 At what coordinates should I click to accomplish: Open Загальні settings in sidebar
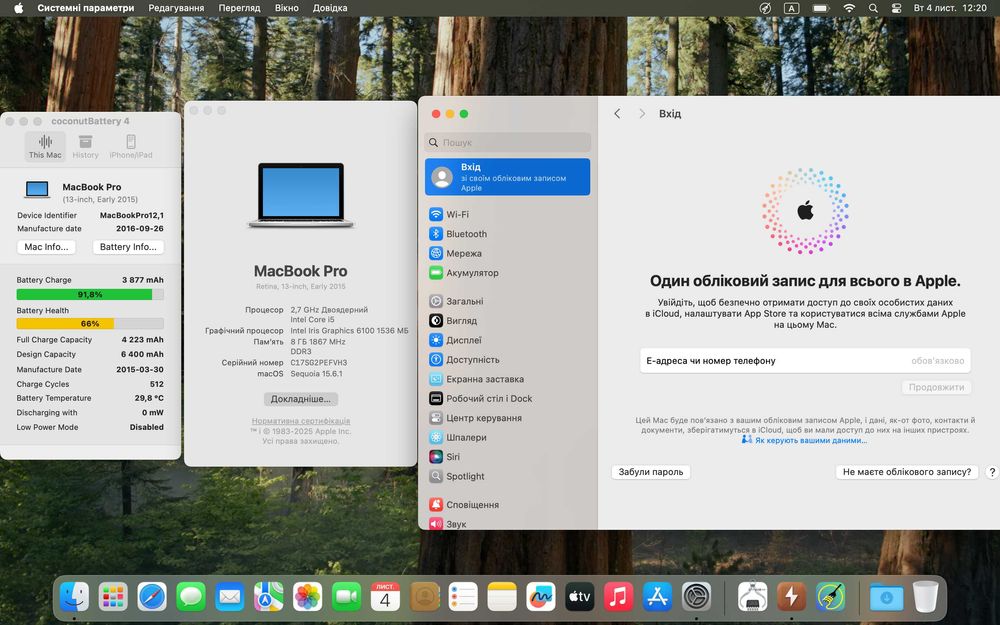tap(508, 301)
